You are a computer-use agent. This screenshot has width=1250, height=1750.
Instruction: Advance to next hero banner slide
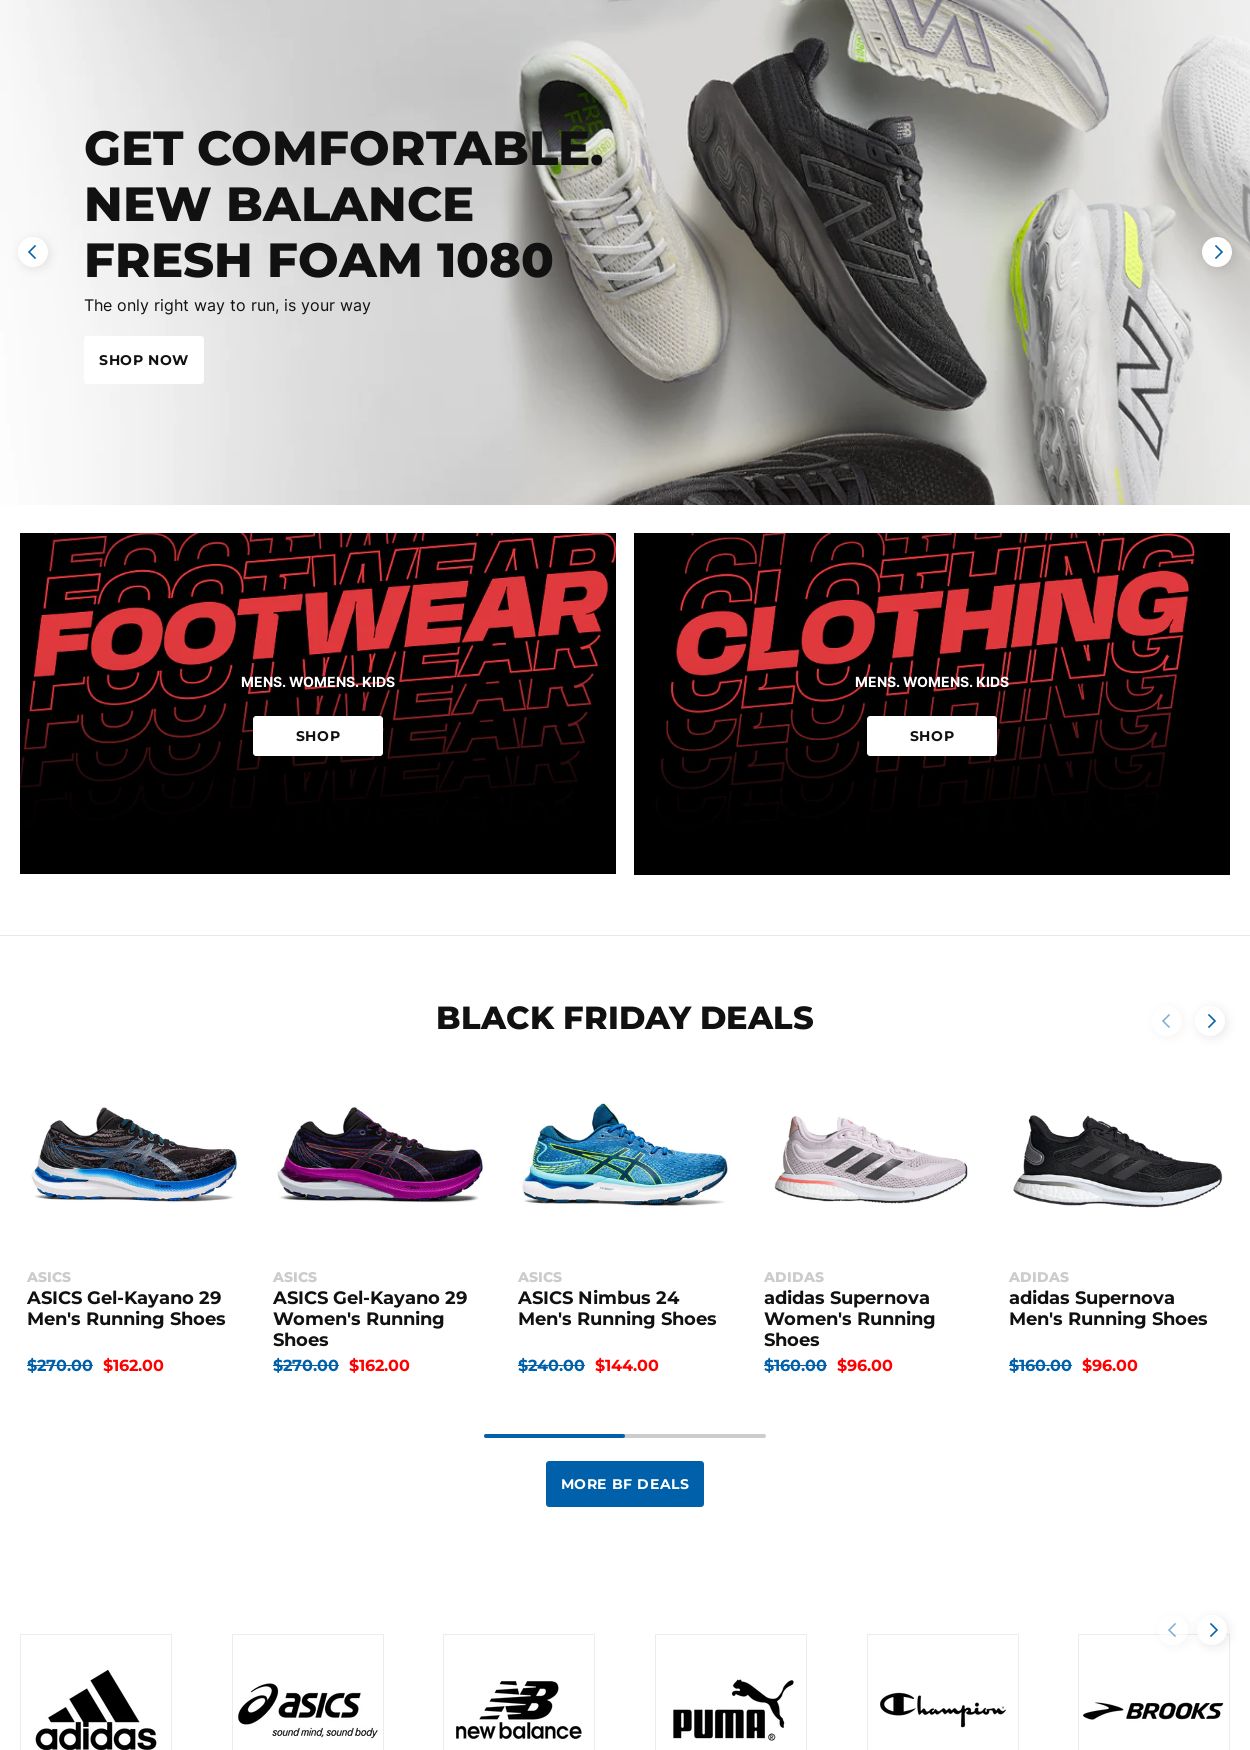click(x=1217, y=252)
